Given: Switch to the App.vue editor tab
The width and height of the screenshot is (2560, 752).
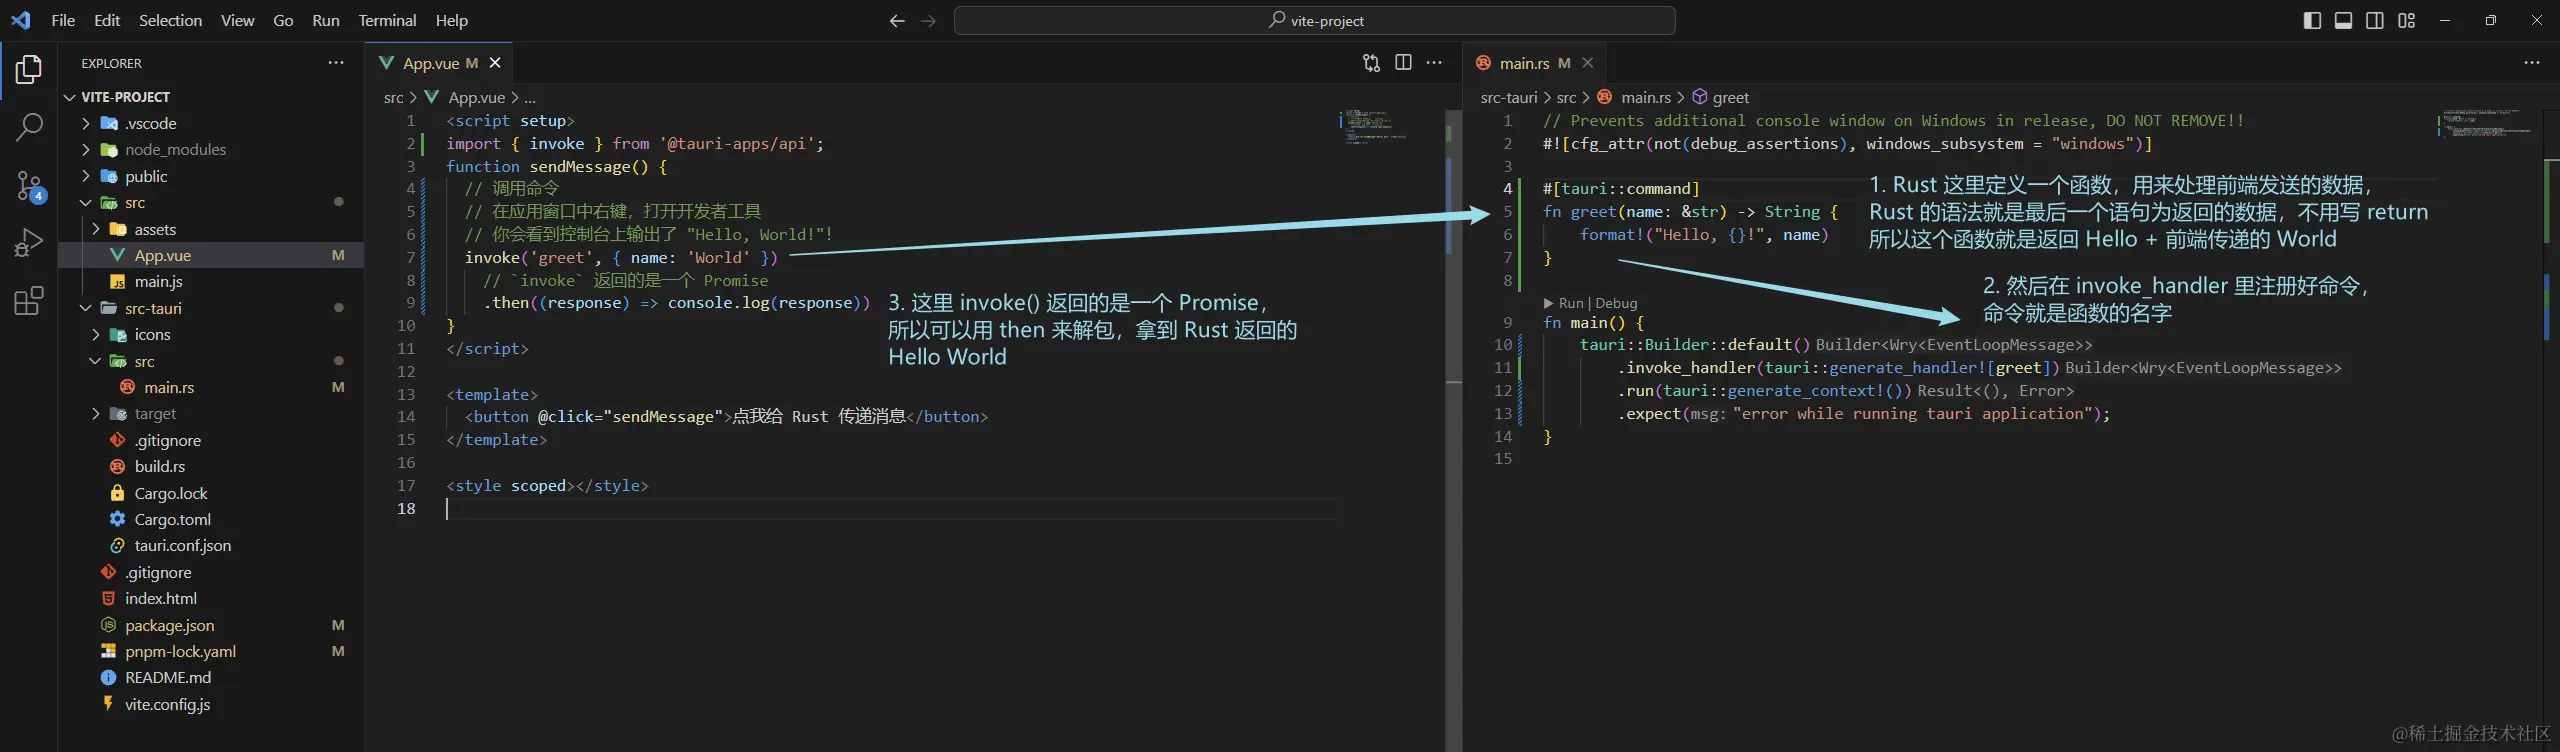Looking at the screenshot, I should click(440, 63).
